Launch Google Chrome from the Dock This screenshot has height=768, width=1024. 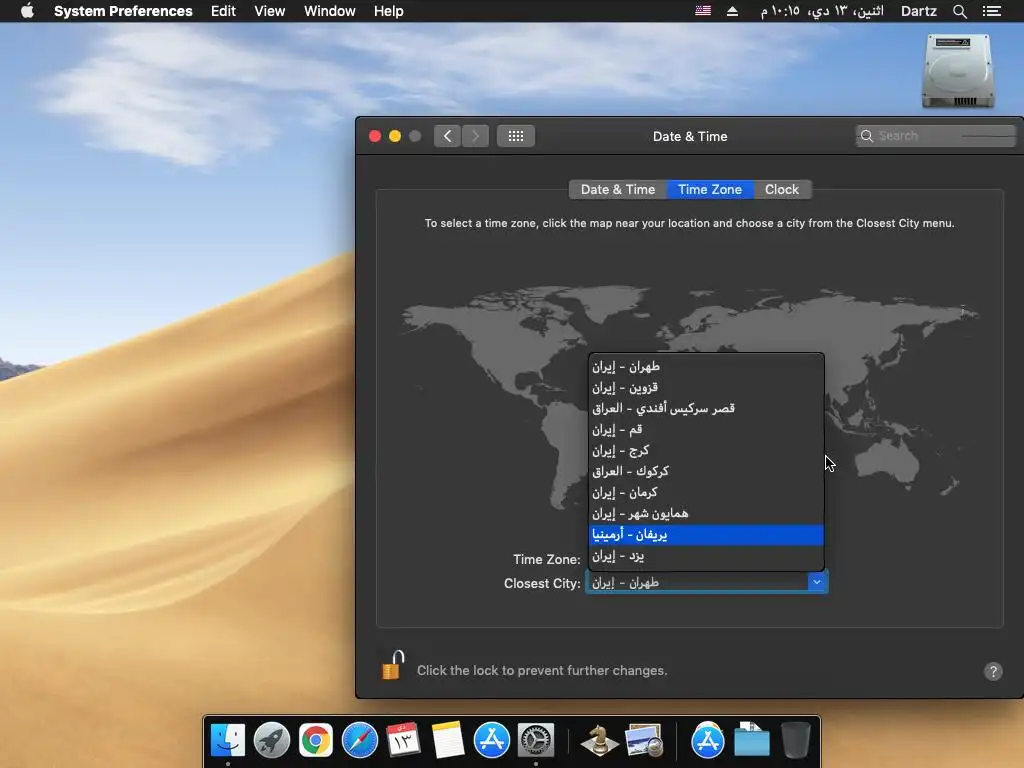point(315,741)
